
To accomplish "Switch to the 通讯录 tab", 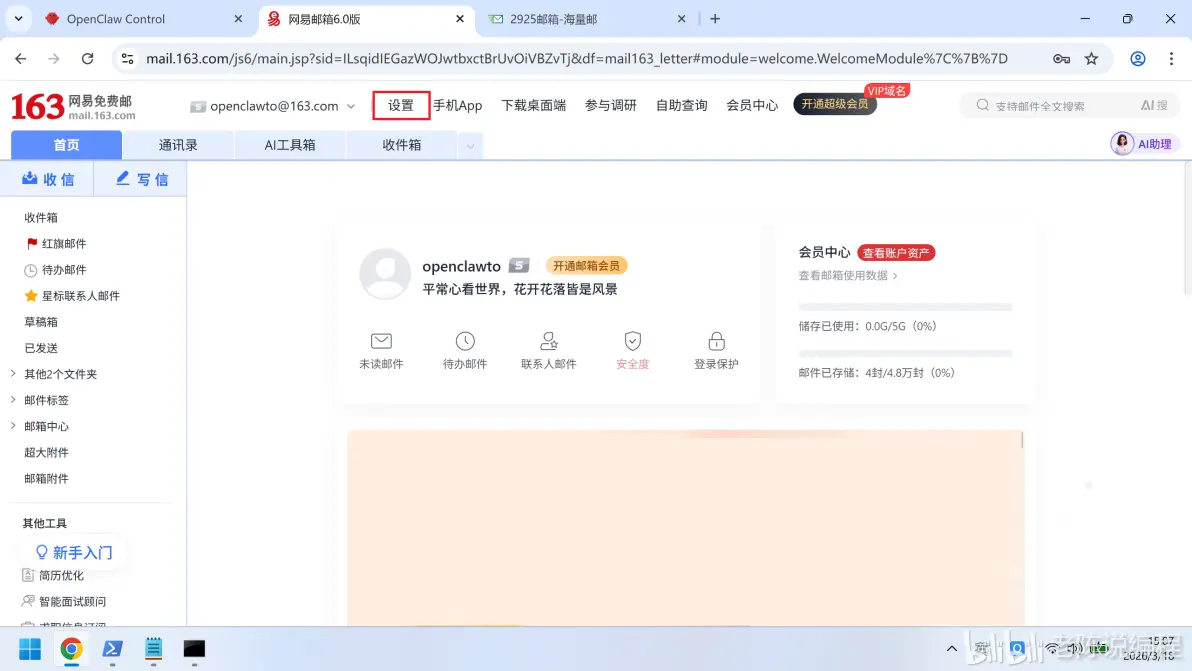I will 178,144.
